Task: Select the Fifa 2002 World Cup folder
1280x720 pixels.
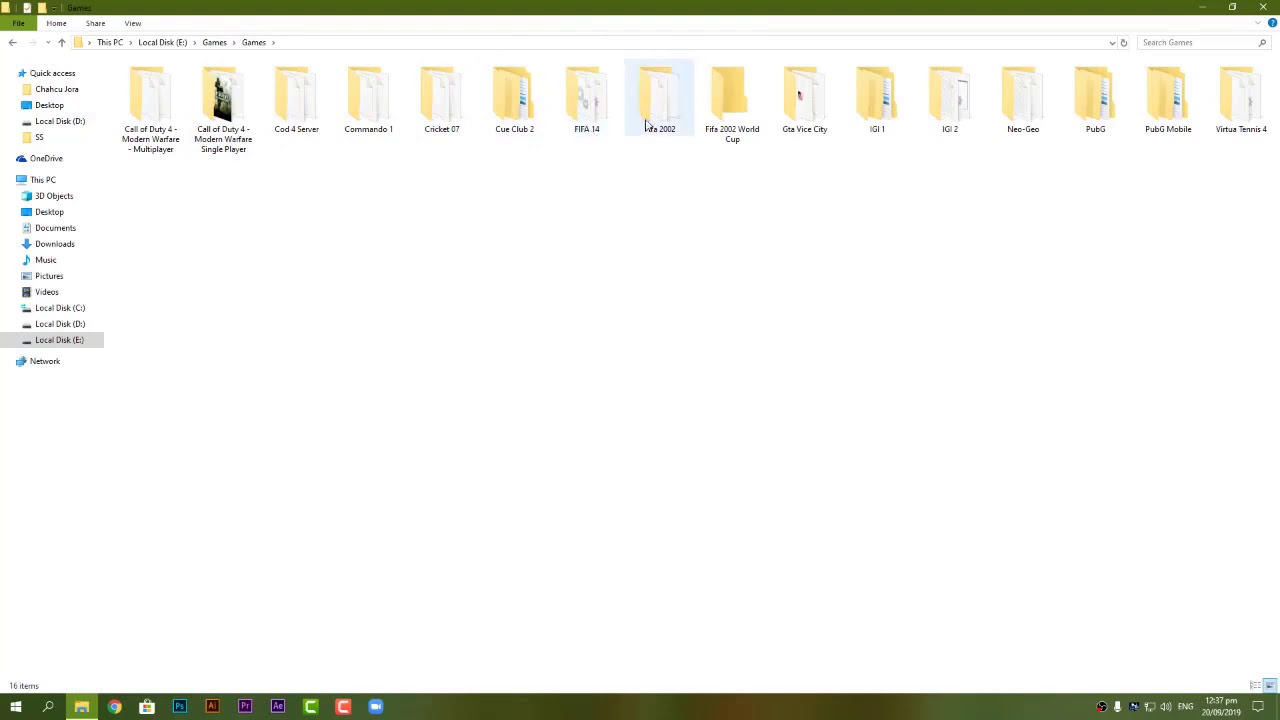Action: 732,105
